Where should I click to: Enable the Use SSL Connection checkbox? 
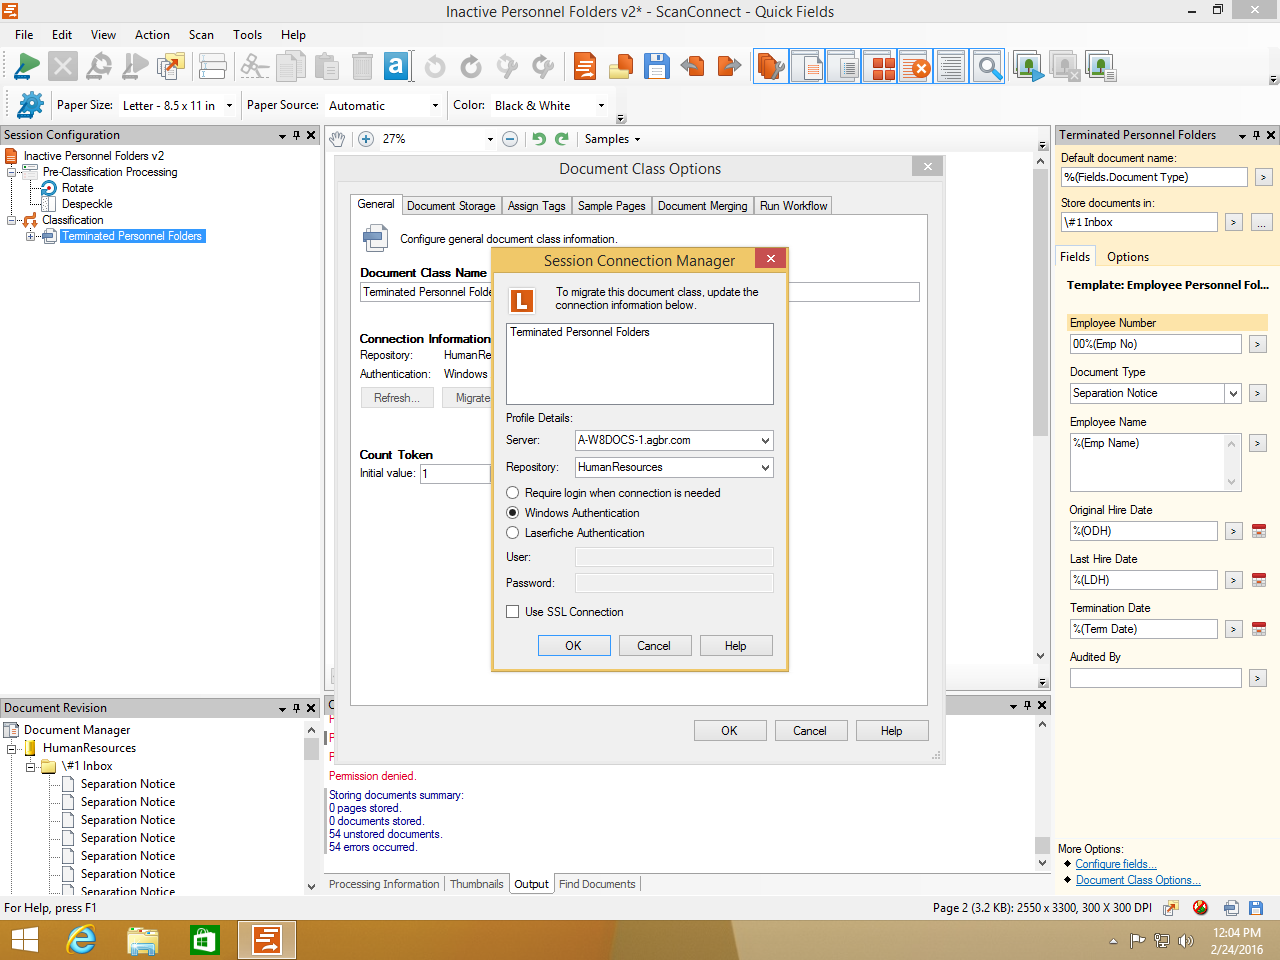(x=513, y=612)
